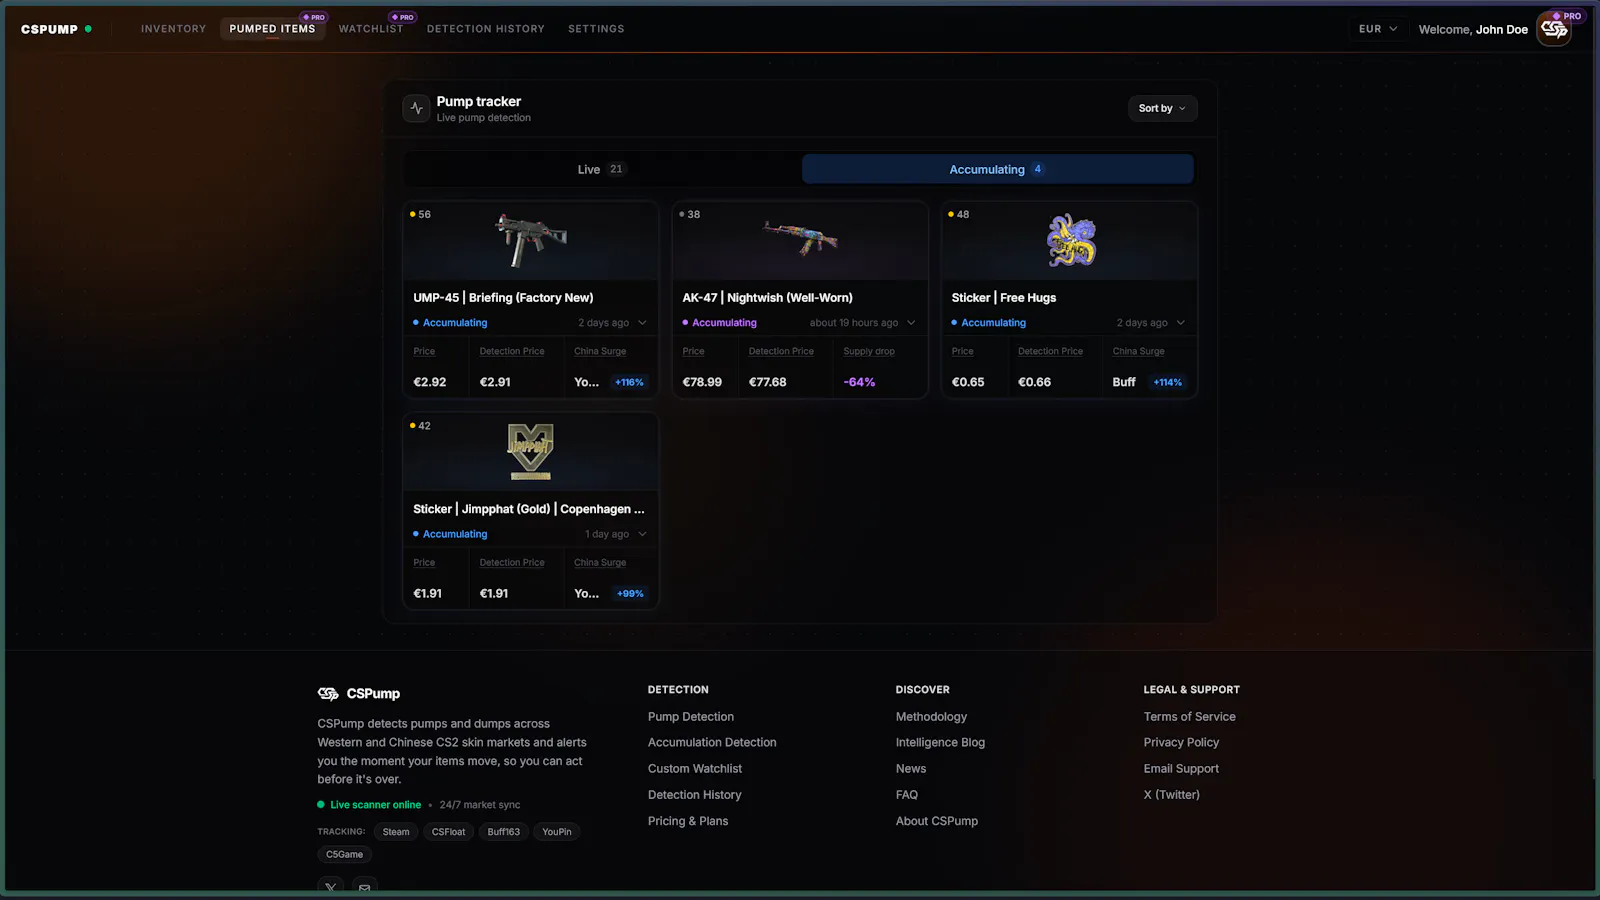Screen dimensions: 1600x900
Task: Open the Pump Detection footer link
Action: (691, 717)
